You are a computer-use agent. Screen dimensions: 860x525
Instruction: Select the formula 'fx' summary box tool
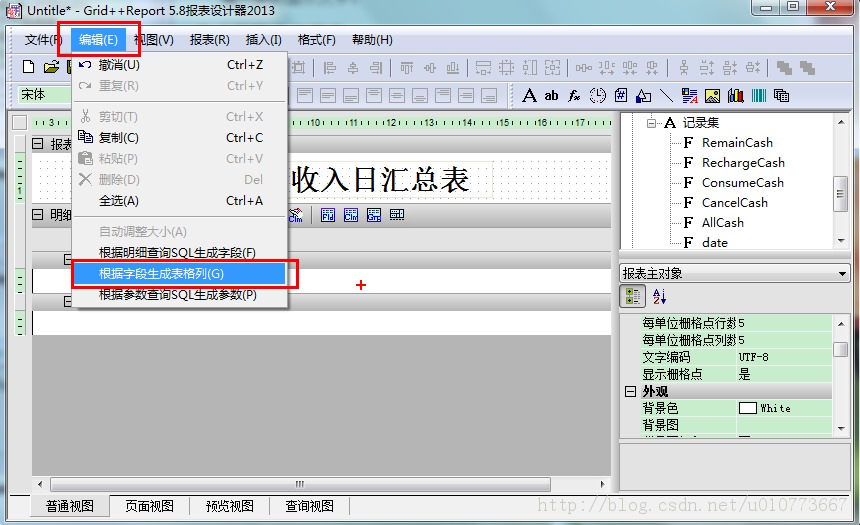pos(574,96)
